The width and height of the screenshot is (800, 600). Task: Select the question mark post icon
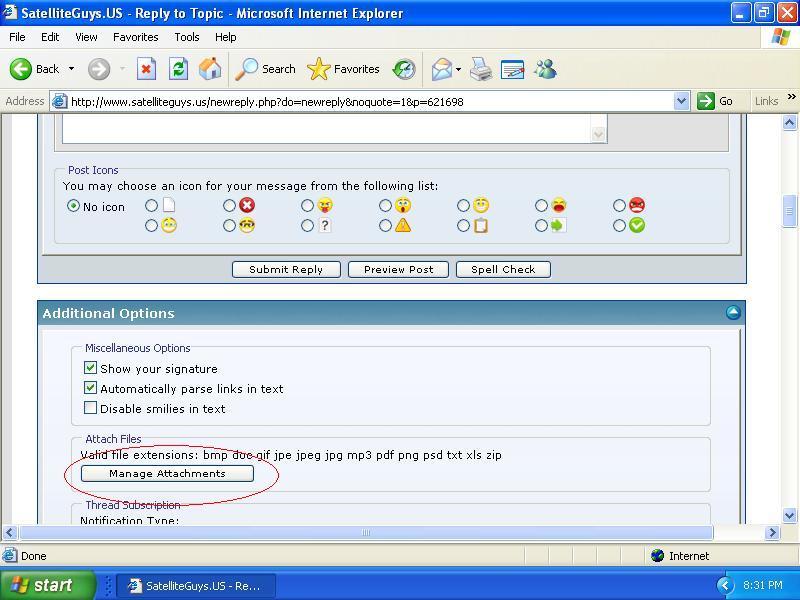[x=307, y=226]
